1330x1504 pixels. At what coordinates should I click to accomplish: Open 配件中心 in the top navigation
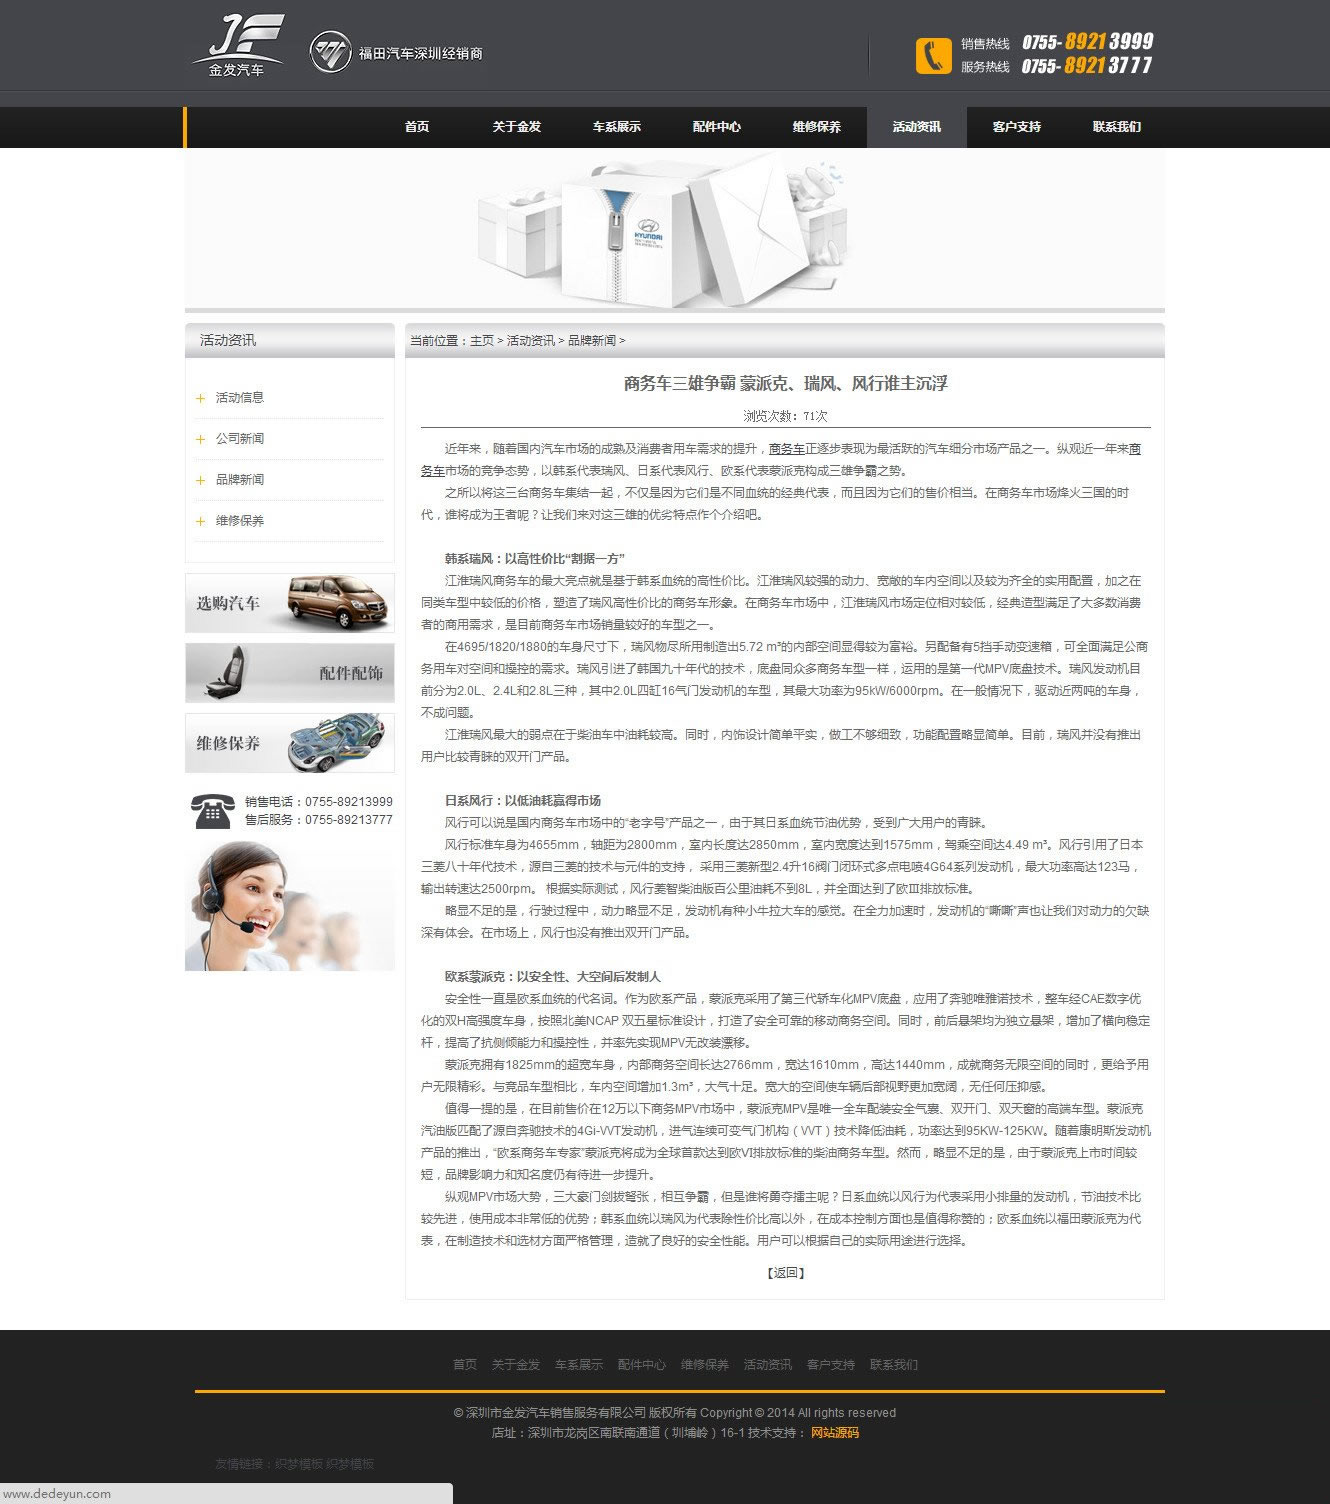point(717,127)
